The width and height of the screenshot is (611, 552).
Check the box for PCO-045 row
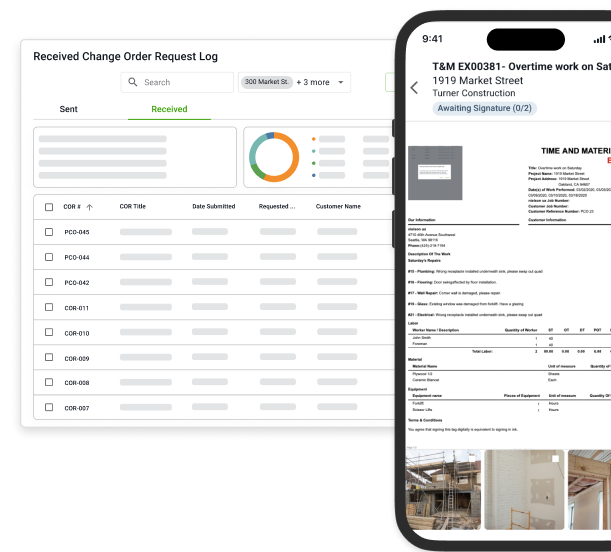[48, 232]
